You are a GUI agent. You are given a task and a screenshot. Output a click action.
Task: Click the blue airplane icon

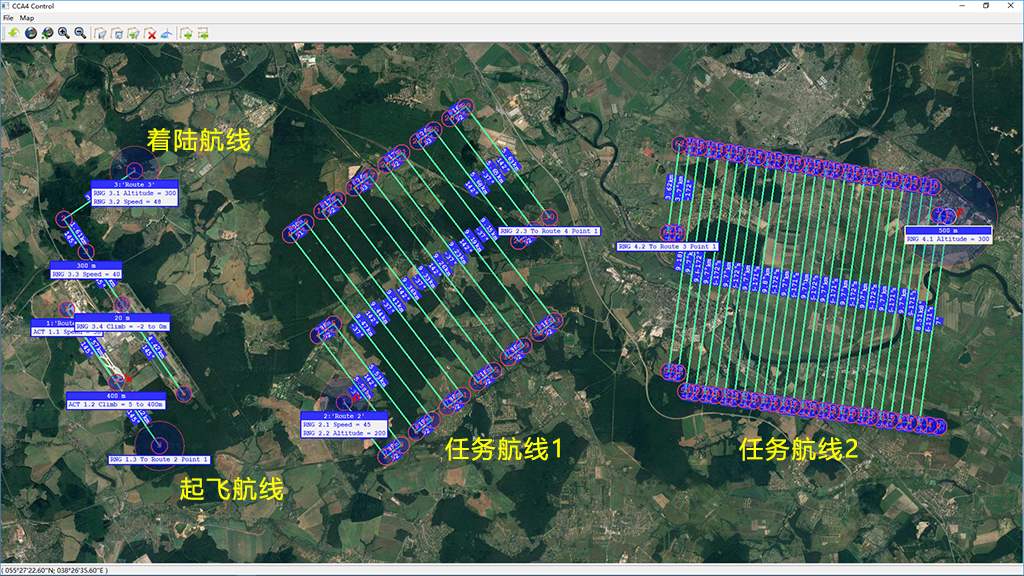pos(166,33)
